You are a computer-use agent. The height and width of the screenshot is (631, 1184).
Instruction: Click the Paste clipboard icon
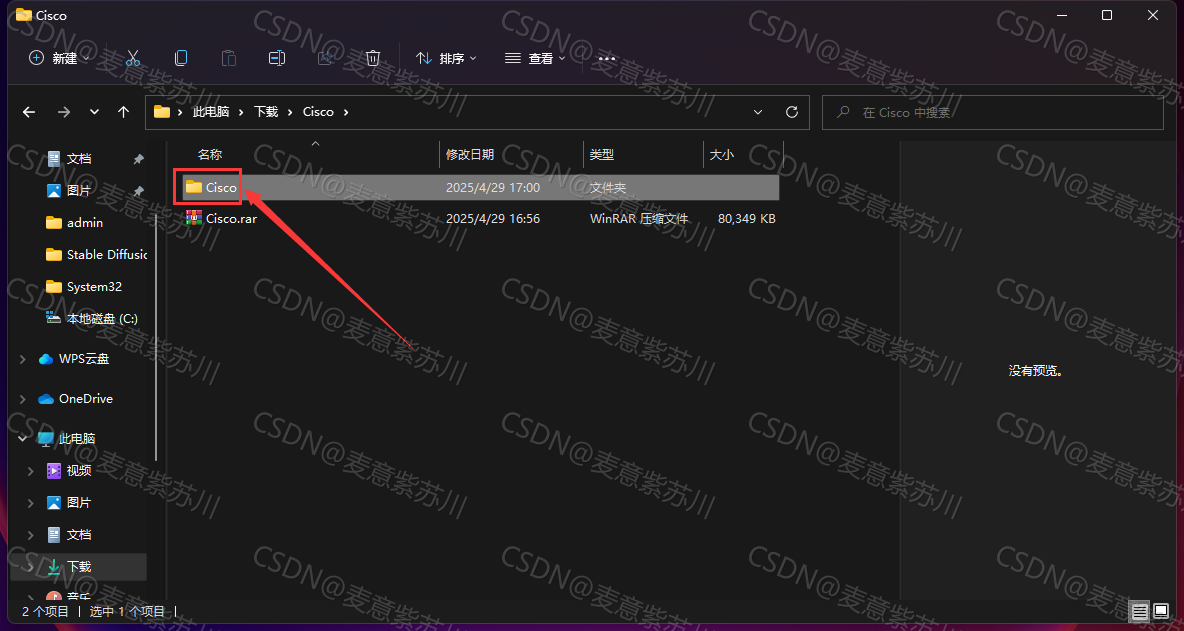(x=228, y=58)
